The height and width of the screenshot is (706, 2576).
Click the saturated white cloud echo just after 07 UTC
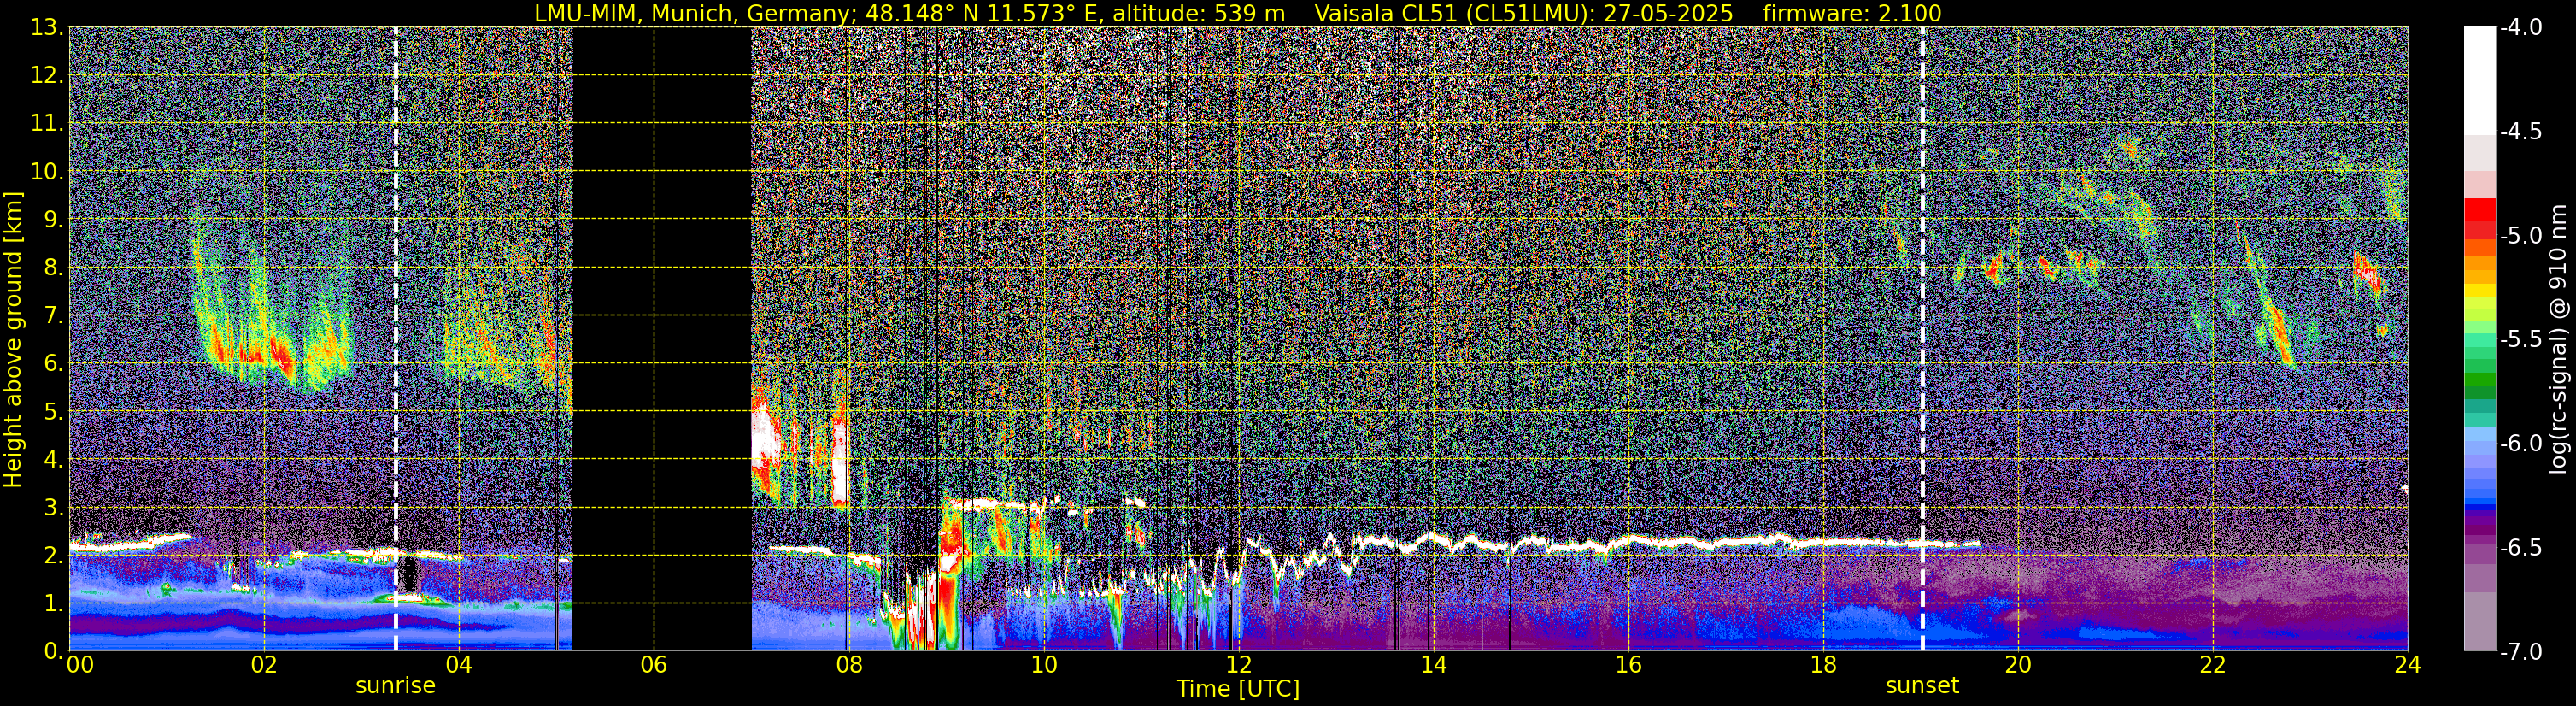tap(767, 435)
